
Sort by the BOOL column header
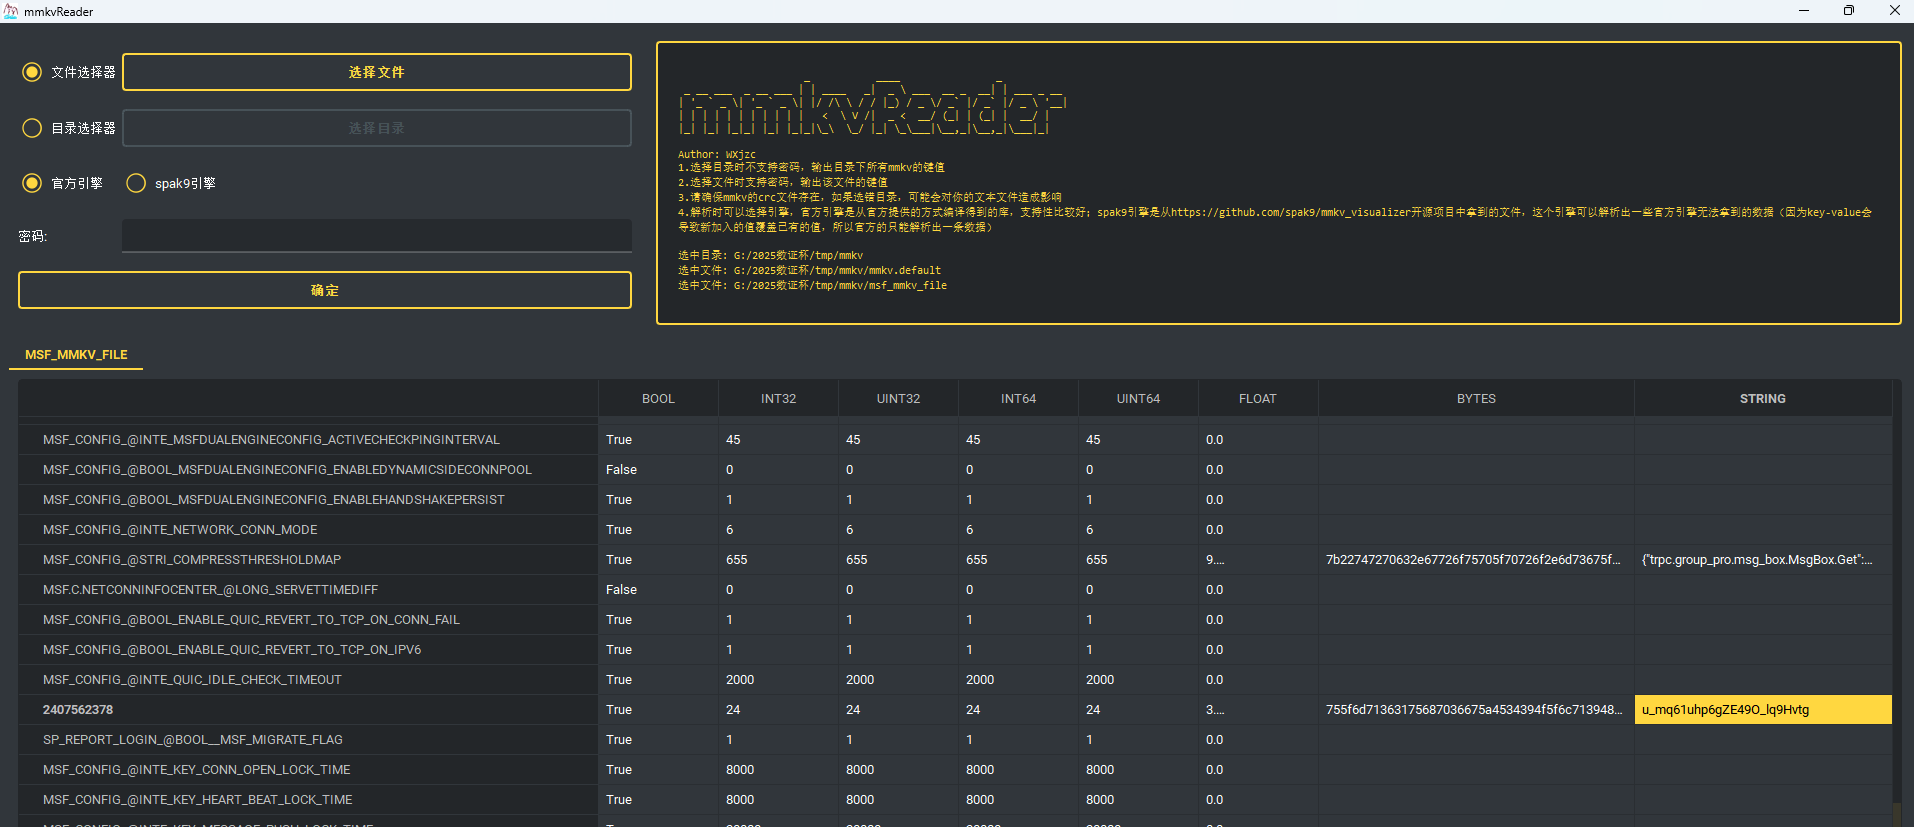tap(658, 399)
